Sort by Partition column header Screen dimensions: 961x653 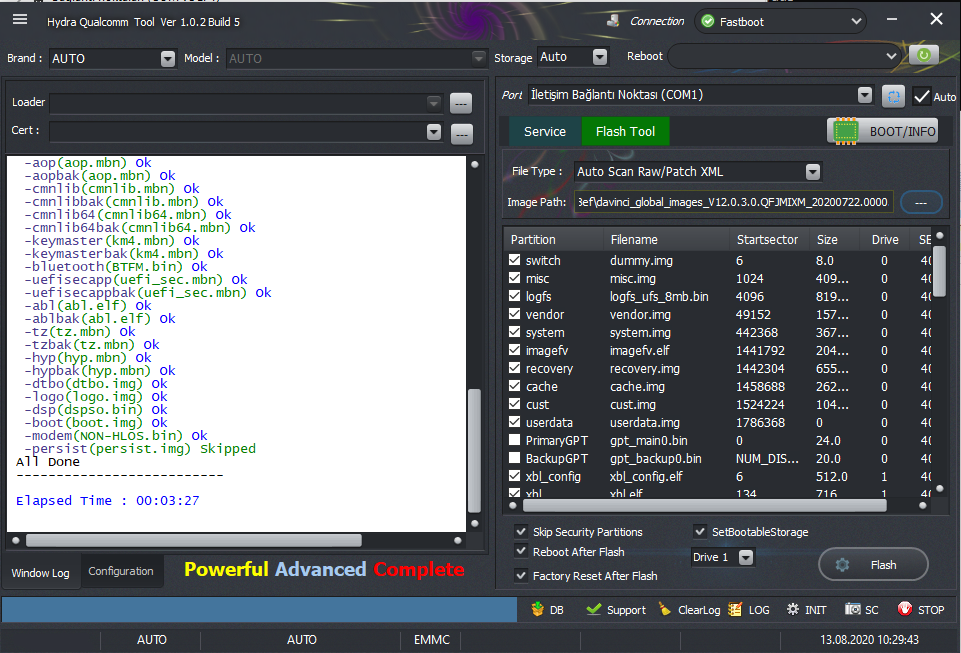click(533, 240)
